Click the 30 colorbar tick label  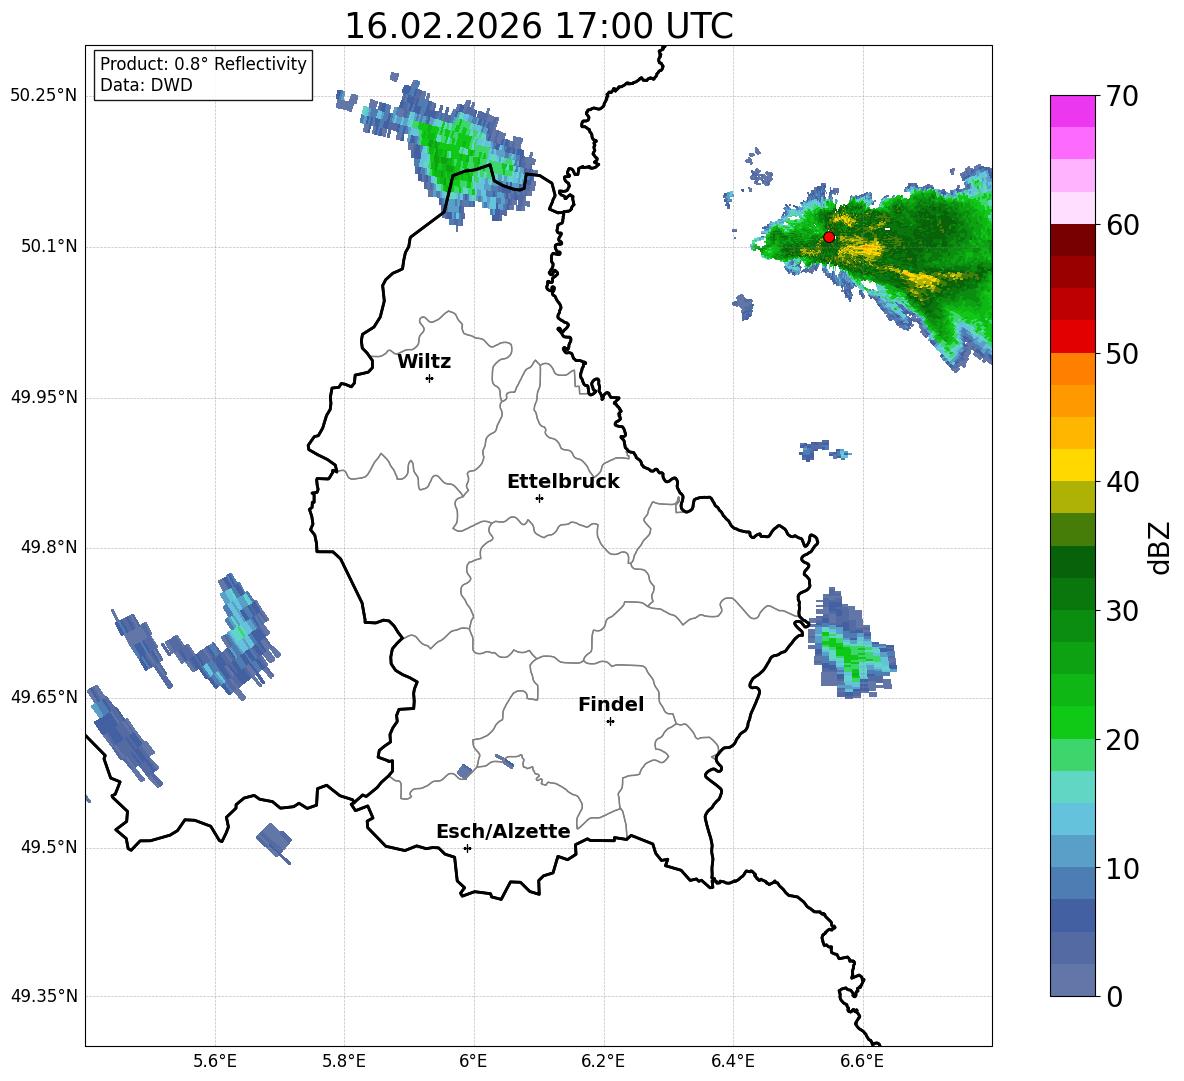coord(1122,611)
